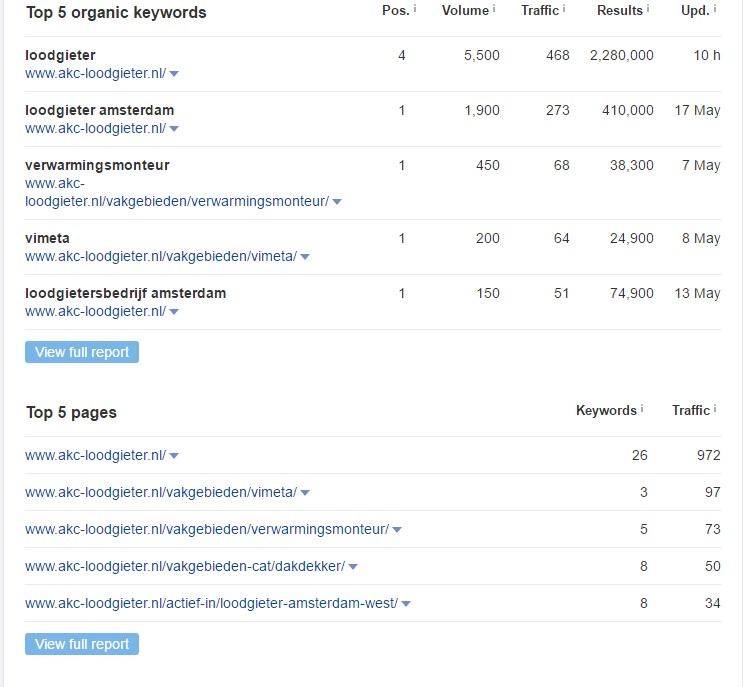Click the Top 5 organic keywords heading

click(x=116, y=13)
